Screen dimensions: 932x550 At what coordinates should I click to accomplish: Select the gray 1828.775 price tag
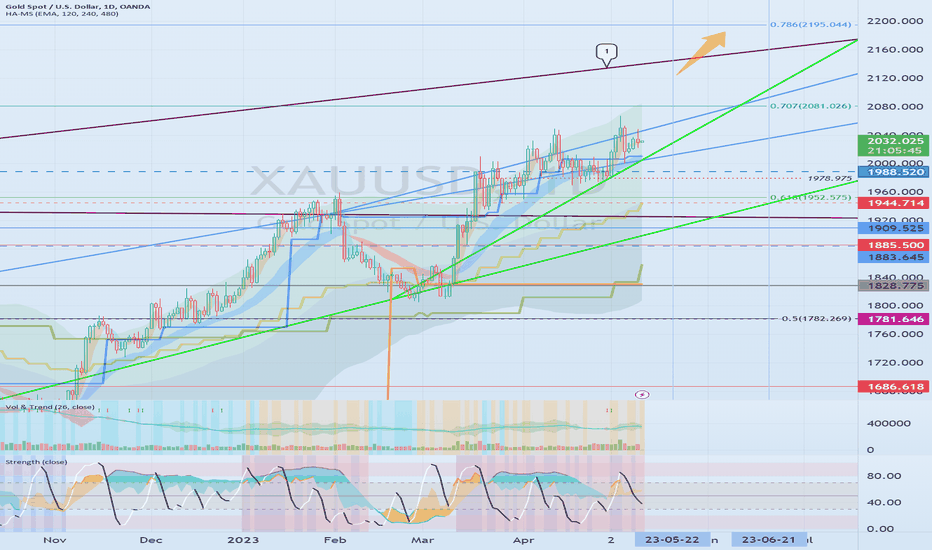tap(895, 286)
